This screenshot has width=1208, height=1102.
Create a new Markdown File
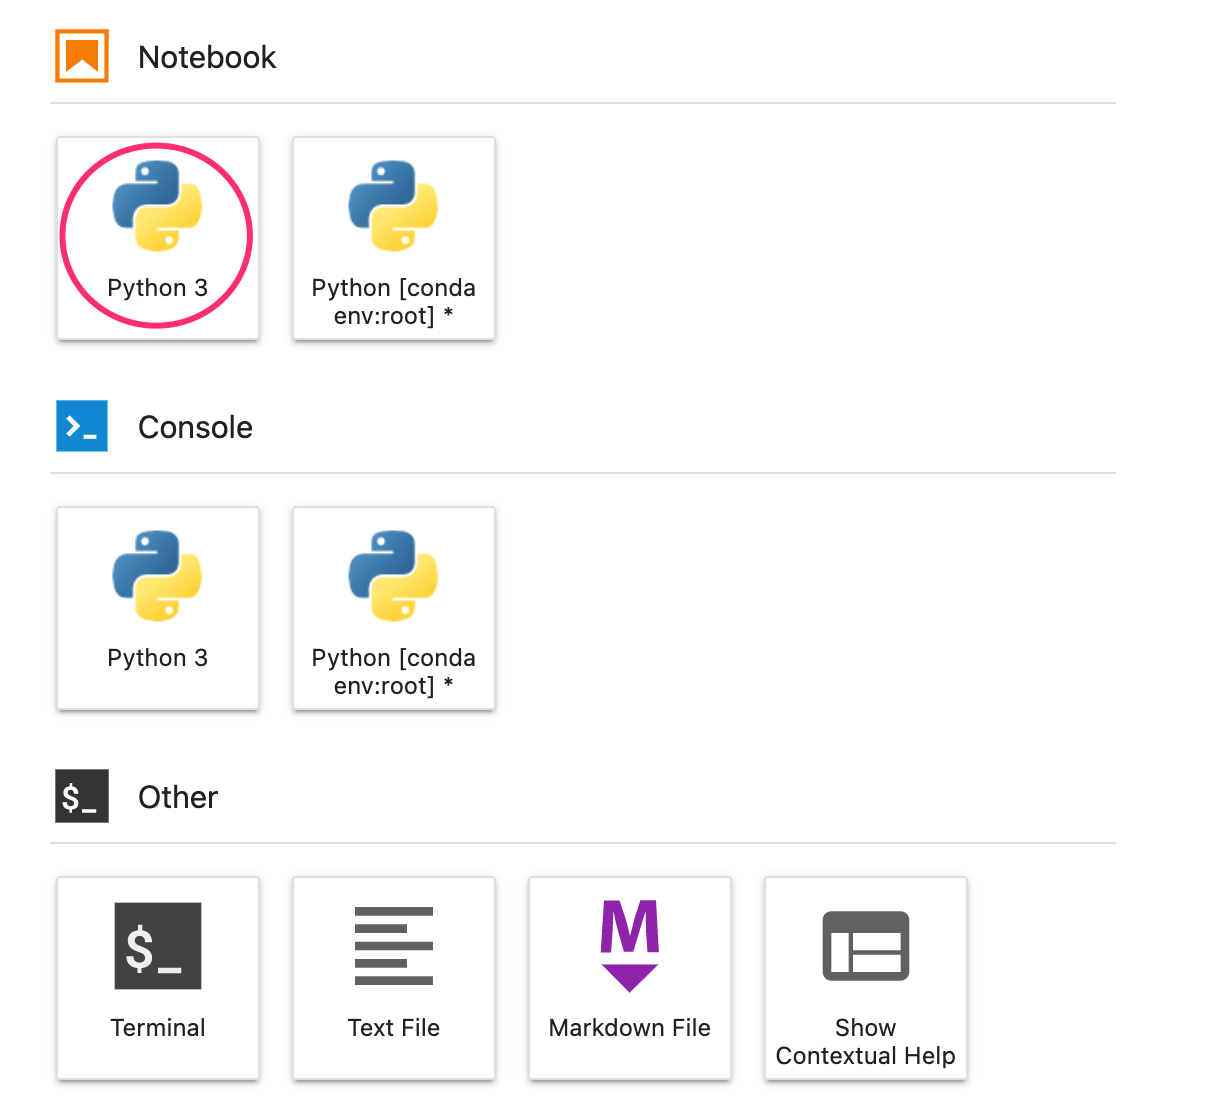pos(629,978)
